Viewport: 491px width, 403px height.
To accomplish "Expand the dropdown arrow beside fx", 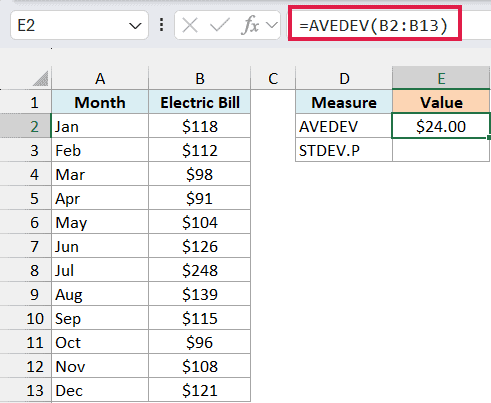I will pyautogui.click(x=272, y=25).
